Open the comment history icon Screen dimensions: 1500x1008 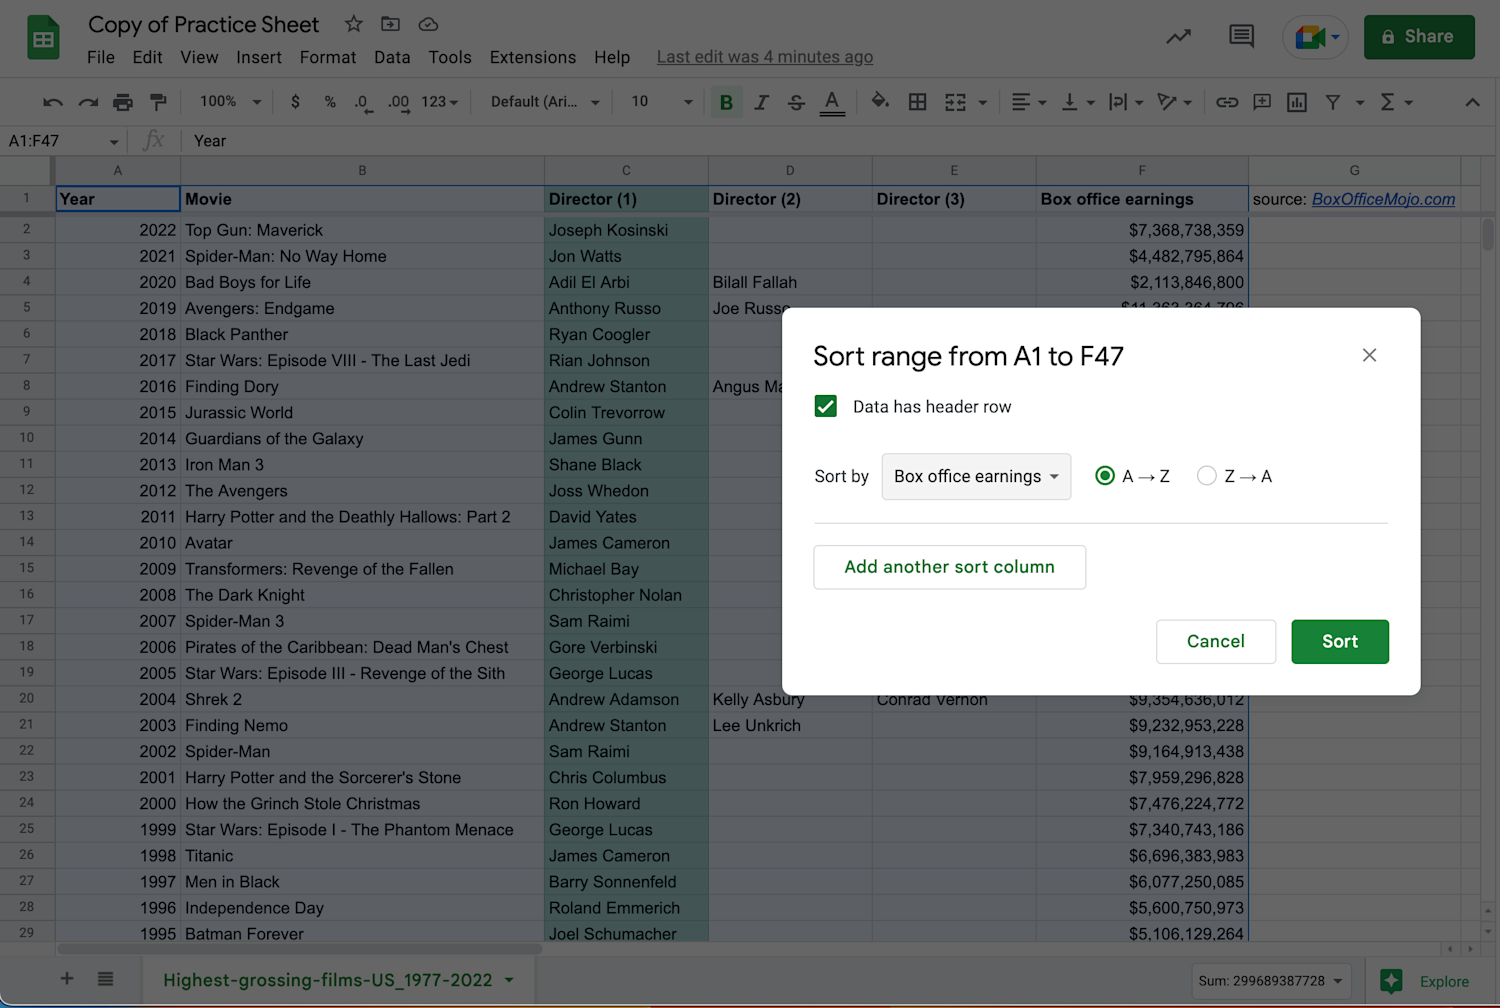[x=1241, y=37]
